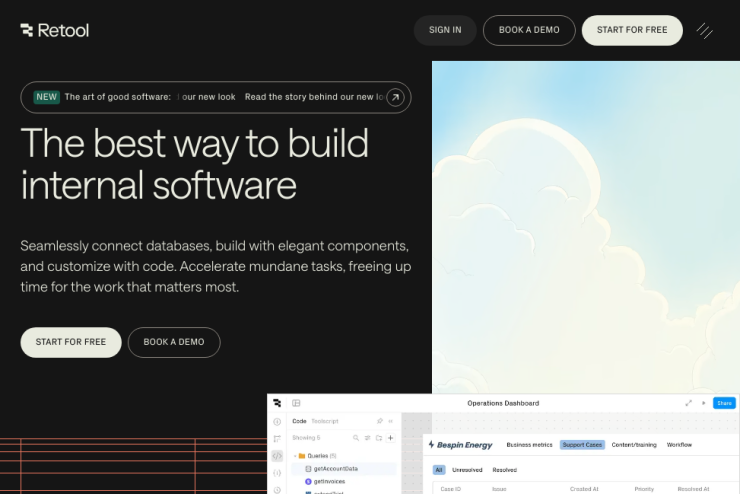Click the getAccountData query icon

308,469
